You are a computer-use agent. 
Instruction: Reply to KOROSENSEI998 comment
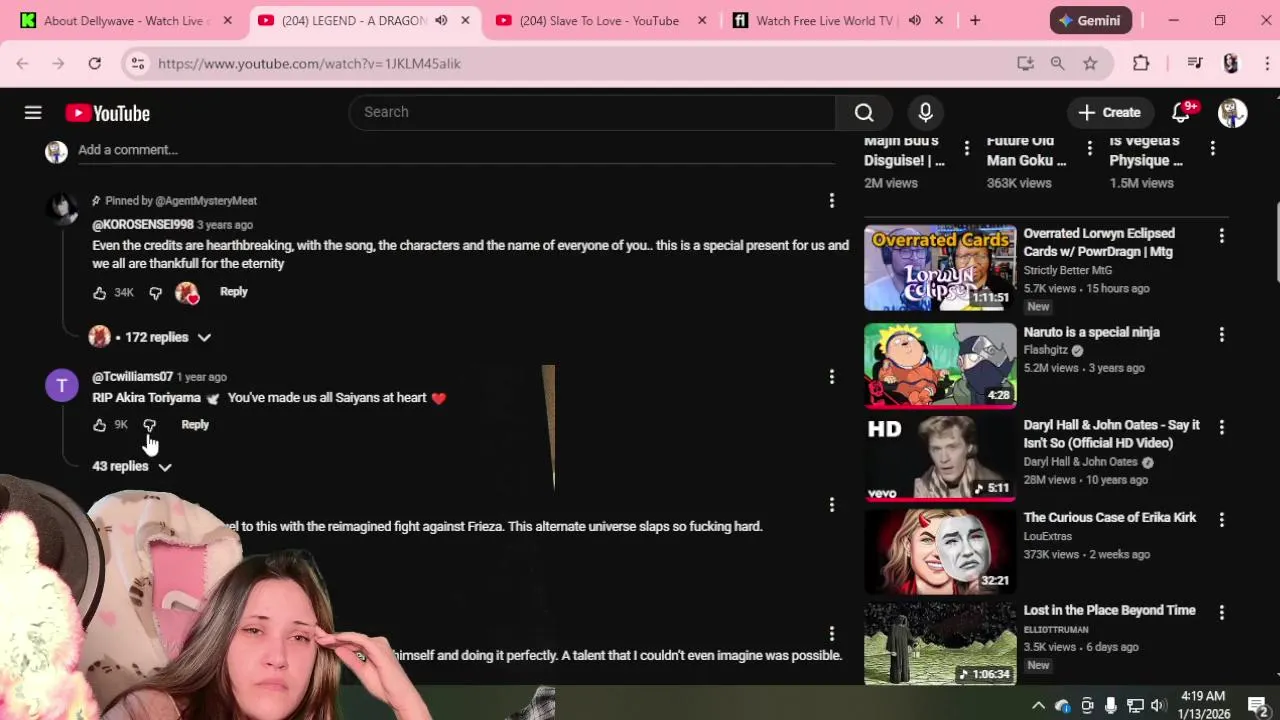[233, 292]
